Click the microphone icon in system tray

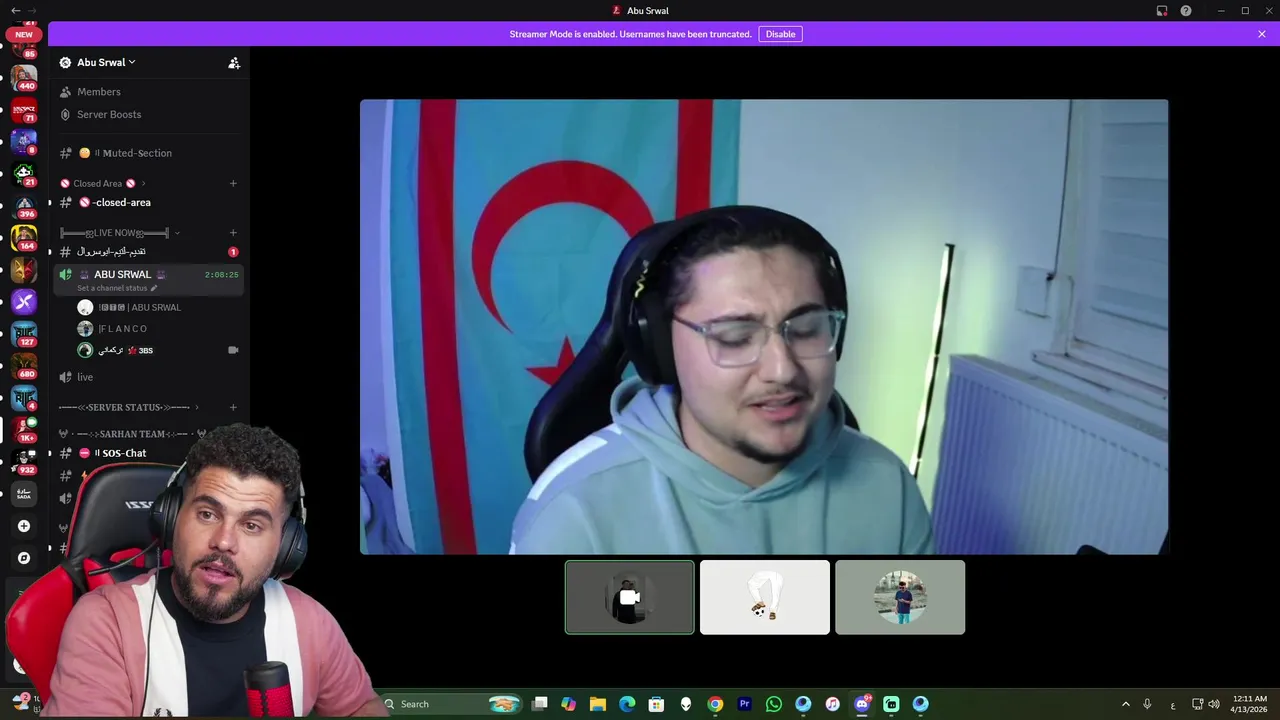click(x=1147, y=704)
